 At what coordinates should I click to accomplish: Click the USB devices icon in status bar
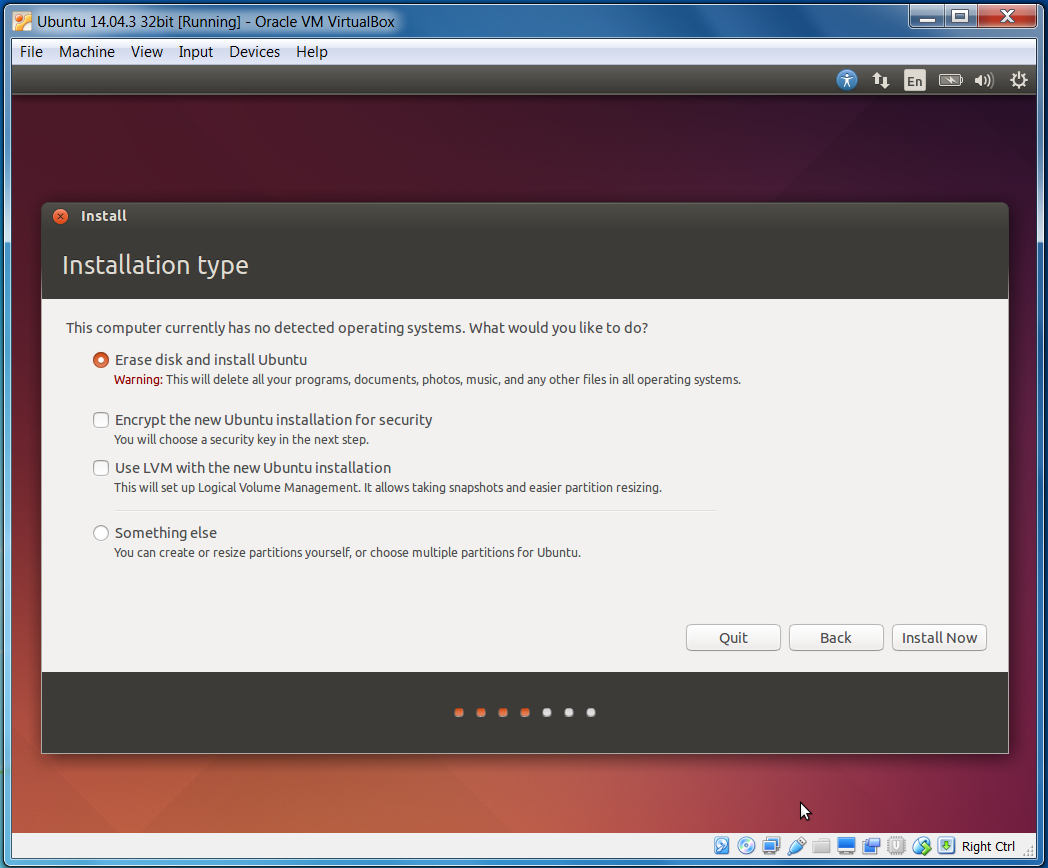[796, 845]
